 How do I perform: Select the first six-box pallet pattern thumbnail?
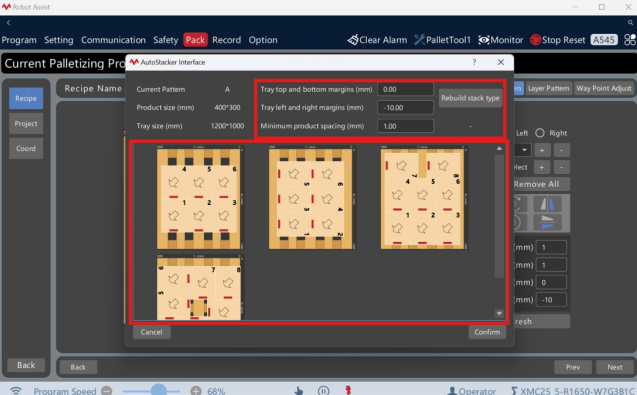199,198
